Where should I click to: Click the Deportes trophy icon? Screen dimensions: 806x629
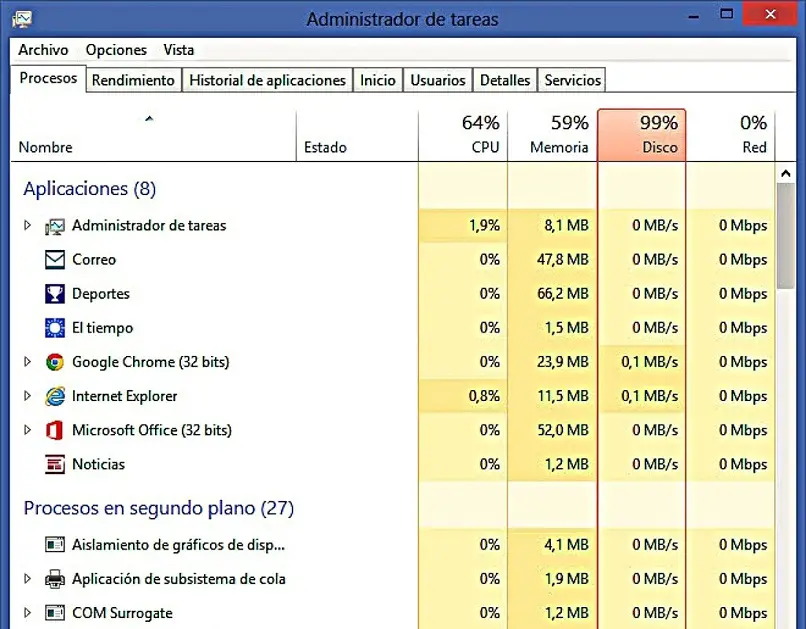pyautogui.click(x=55, y=294)
